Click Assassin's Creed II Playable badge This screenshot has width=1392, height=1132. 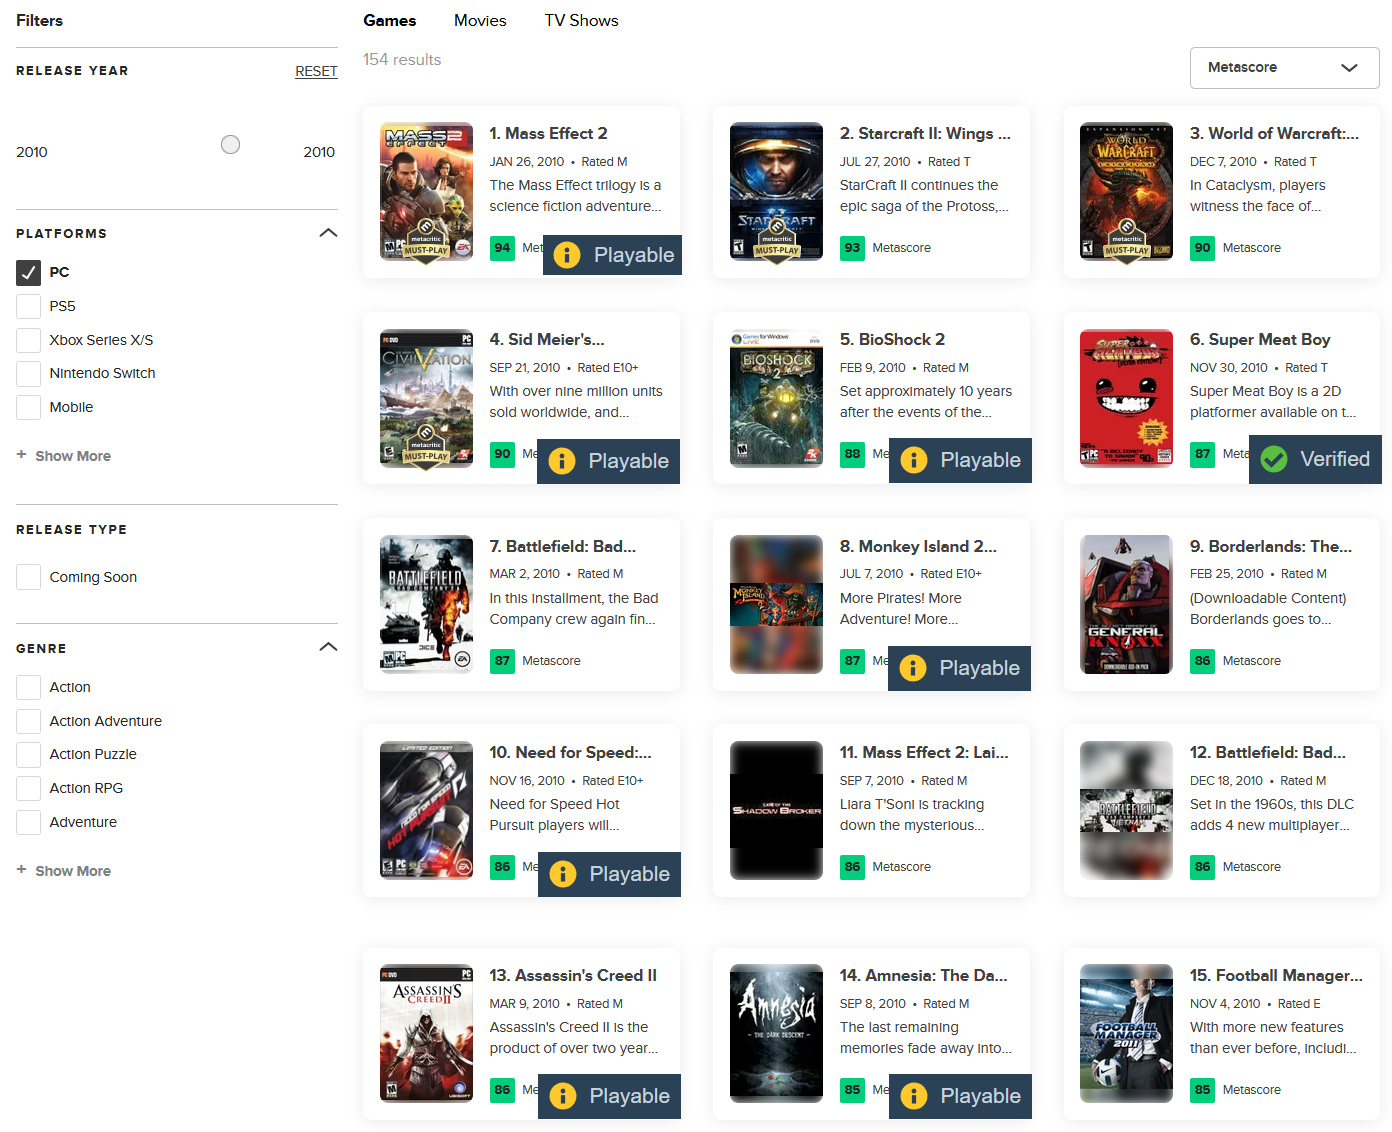tap(609, 1096)
